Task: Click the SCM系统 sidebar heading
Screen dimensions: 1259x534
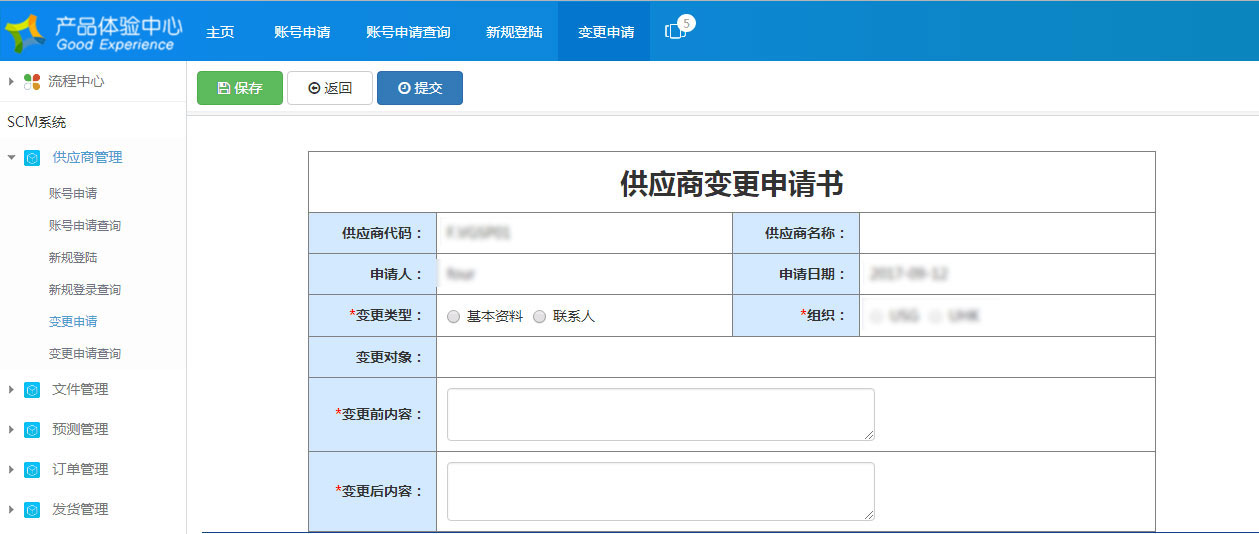Action: (x=37, y=122)
